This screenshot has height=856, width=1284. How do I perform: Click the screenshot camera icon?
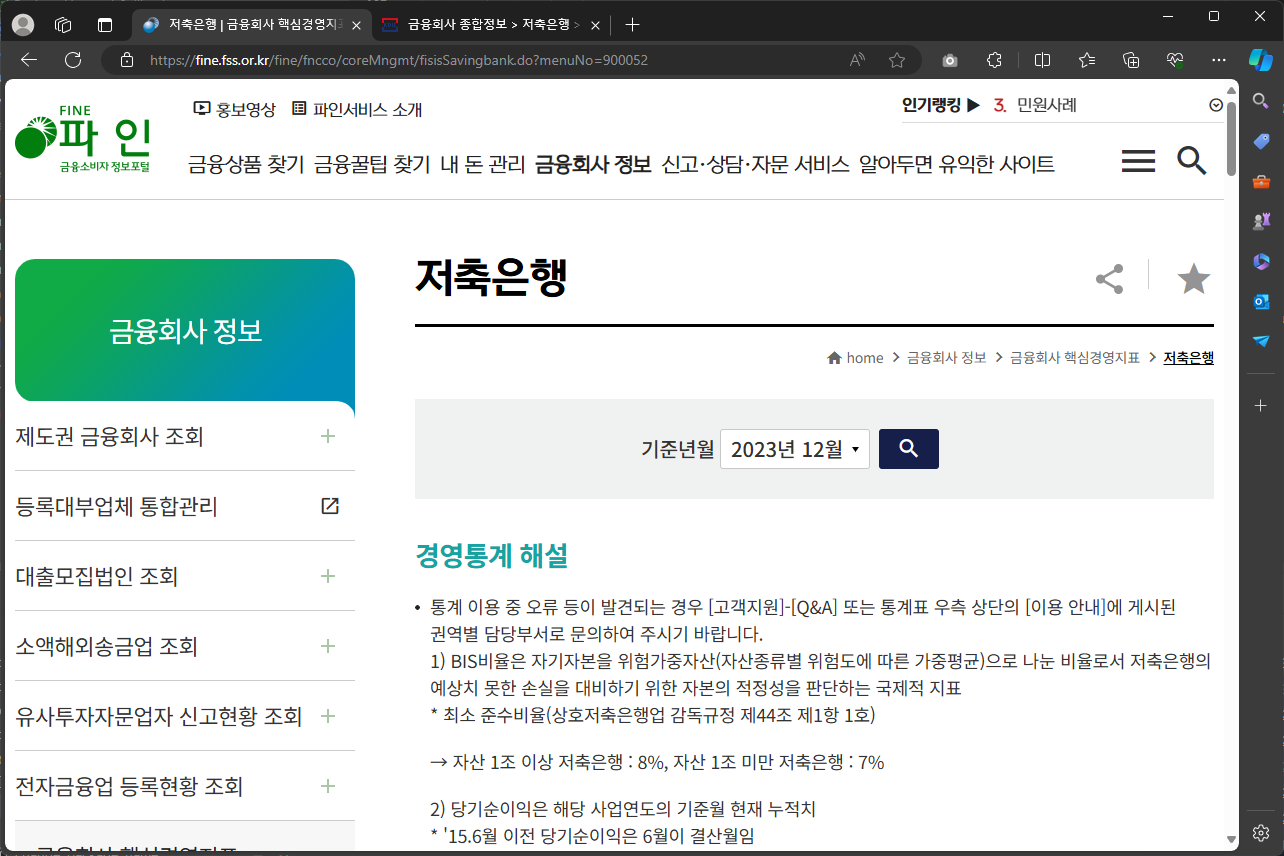[x=950, y=60]
